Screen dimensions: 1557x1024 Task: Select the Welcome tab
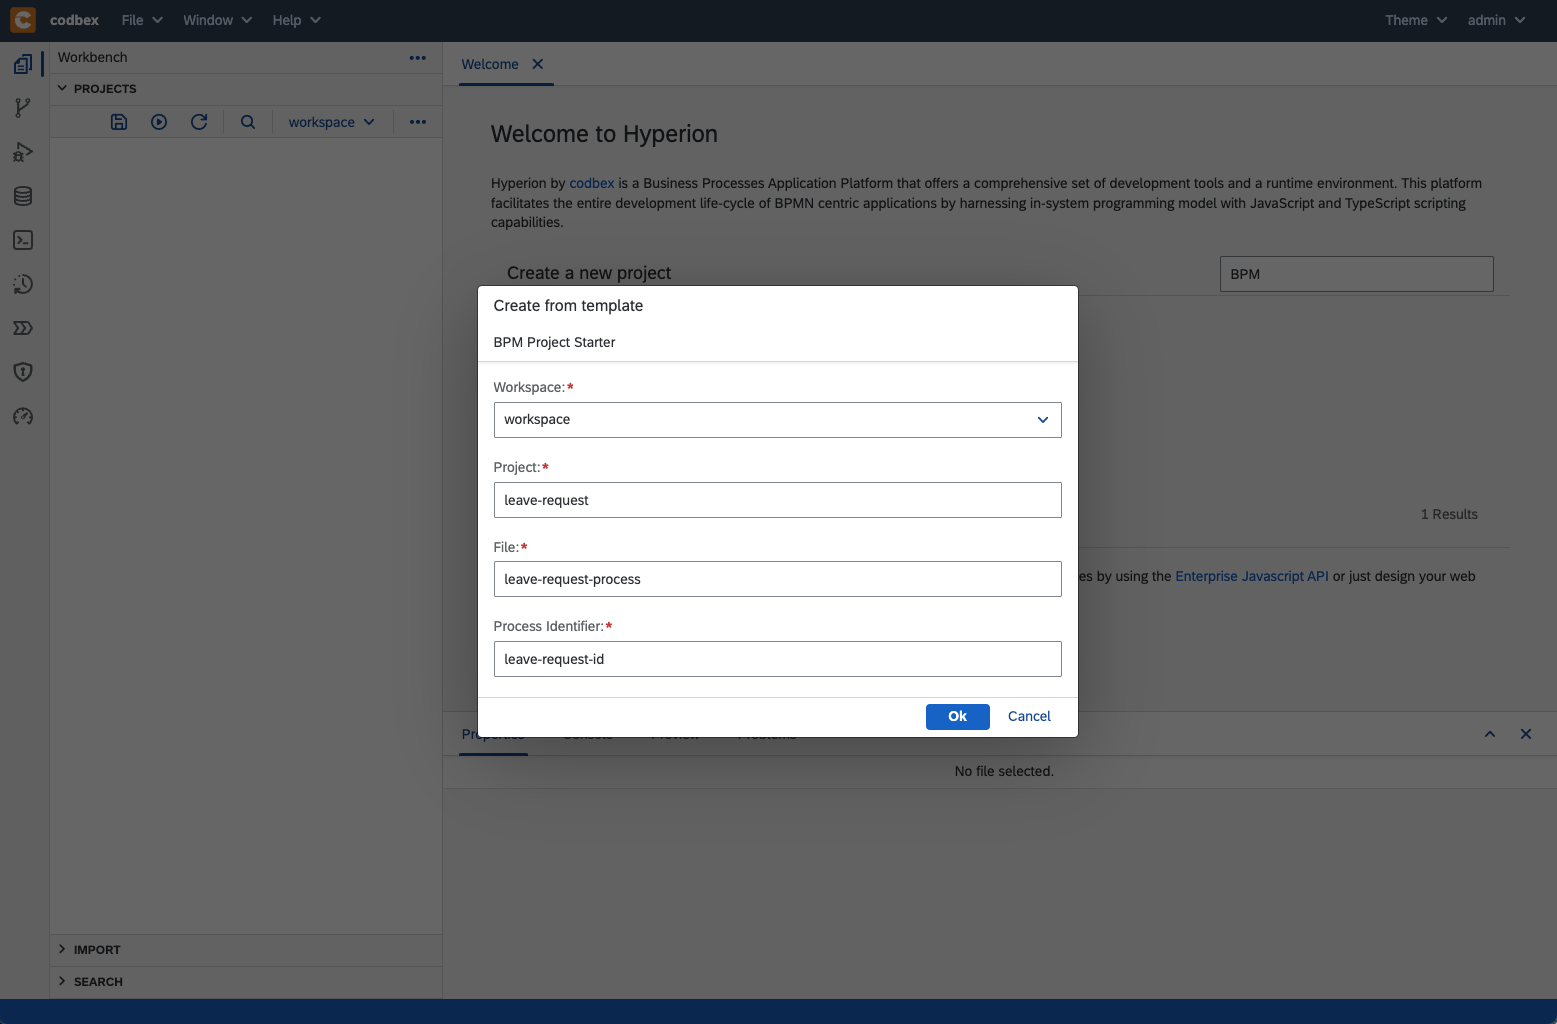click(490, 64)
